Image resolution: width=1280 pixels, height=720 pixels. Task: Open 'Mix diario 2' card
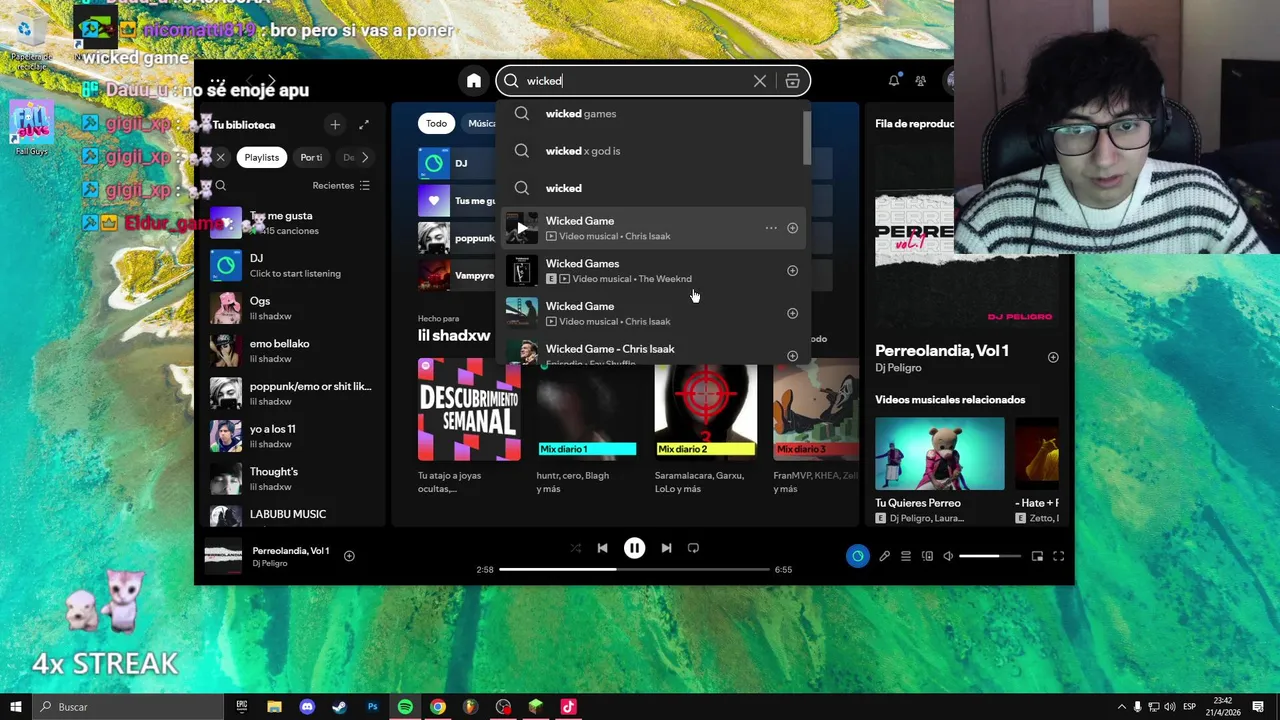(x=705, y=426)
